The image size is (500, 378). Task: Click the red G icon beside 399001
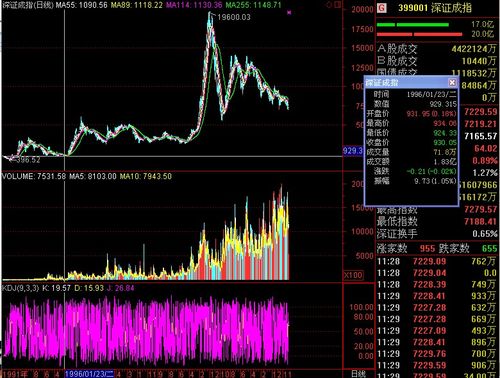click(x=382, y=7)
